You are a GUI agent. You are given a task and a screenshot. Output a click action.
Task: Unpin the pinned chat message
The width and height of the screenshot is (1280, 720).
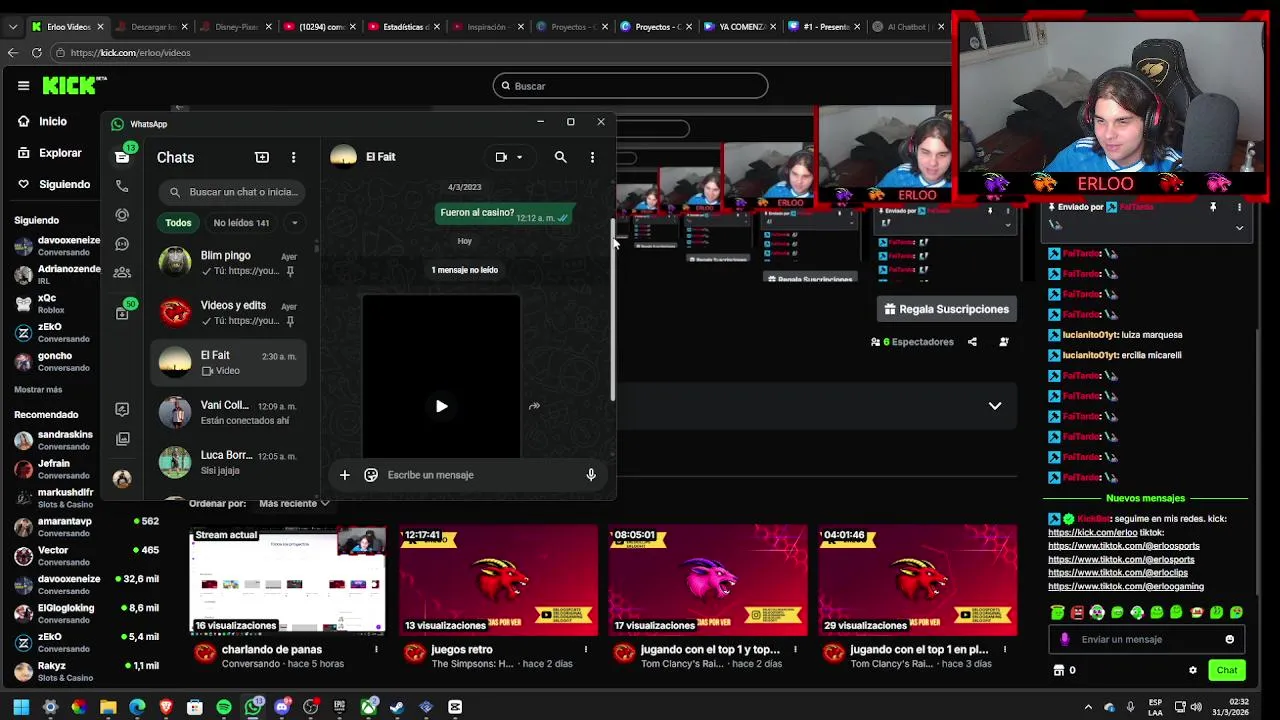[x=1213, y=207]
